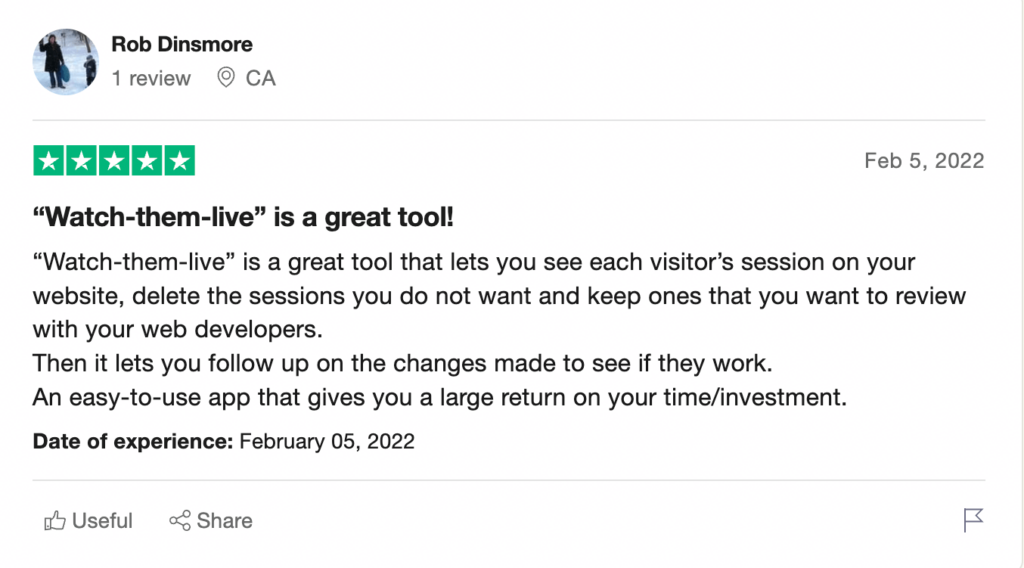The height and width of the screenshot is (568, 1024).
Task: Click the Share label text
Action: coord(224,520)
